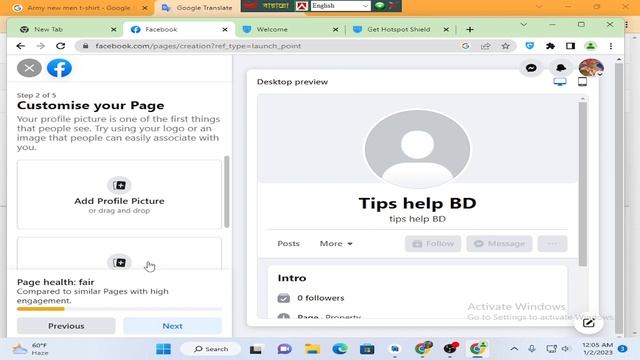Screen dimensions: 640x360
Task: Click the cover photo add icon
Action: 119,262
